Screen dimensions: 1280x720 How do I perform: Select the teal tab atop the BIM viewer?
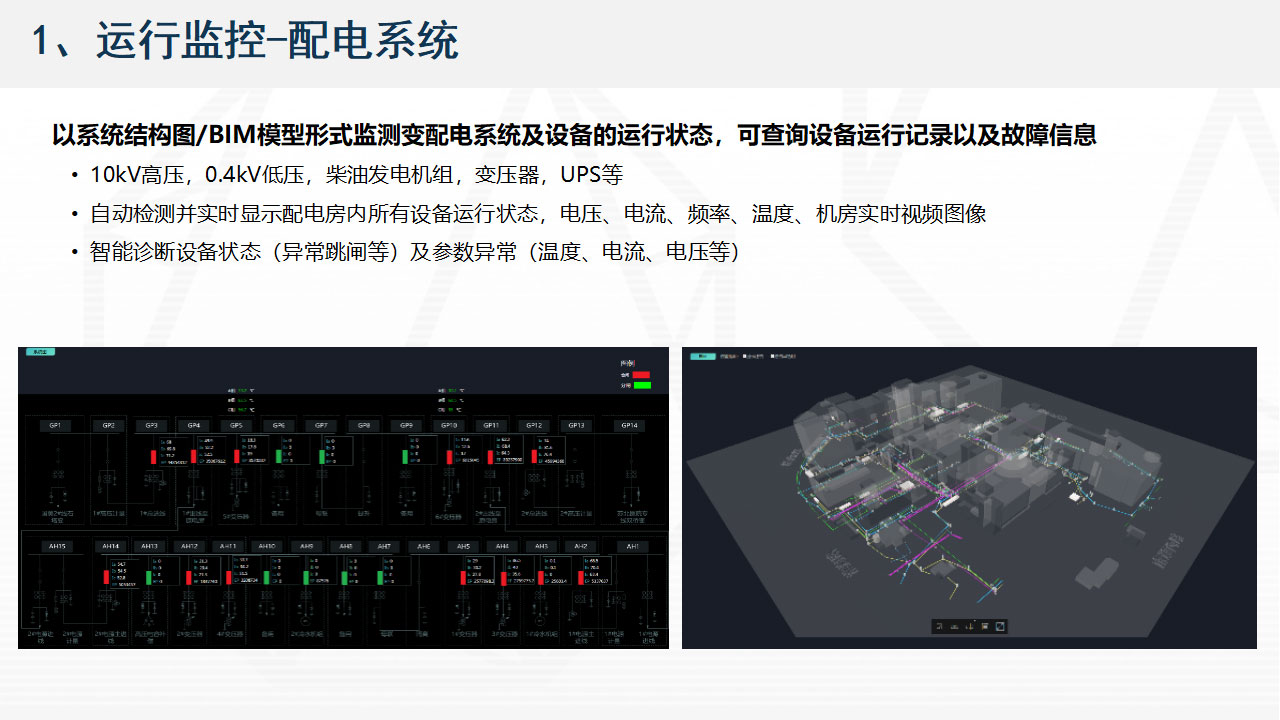pos(702,355)
